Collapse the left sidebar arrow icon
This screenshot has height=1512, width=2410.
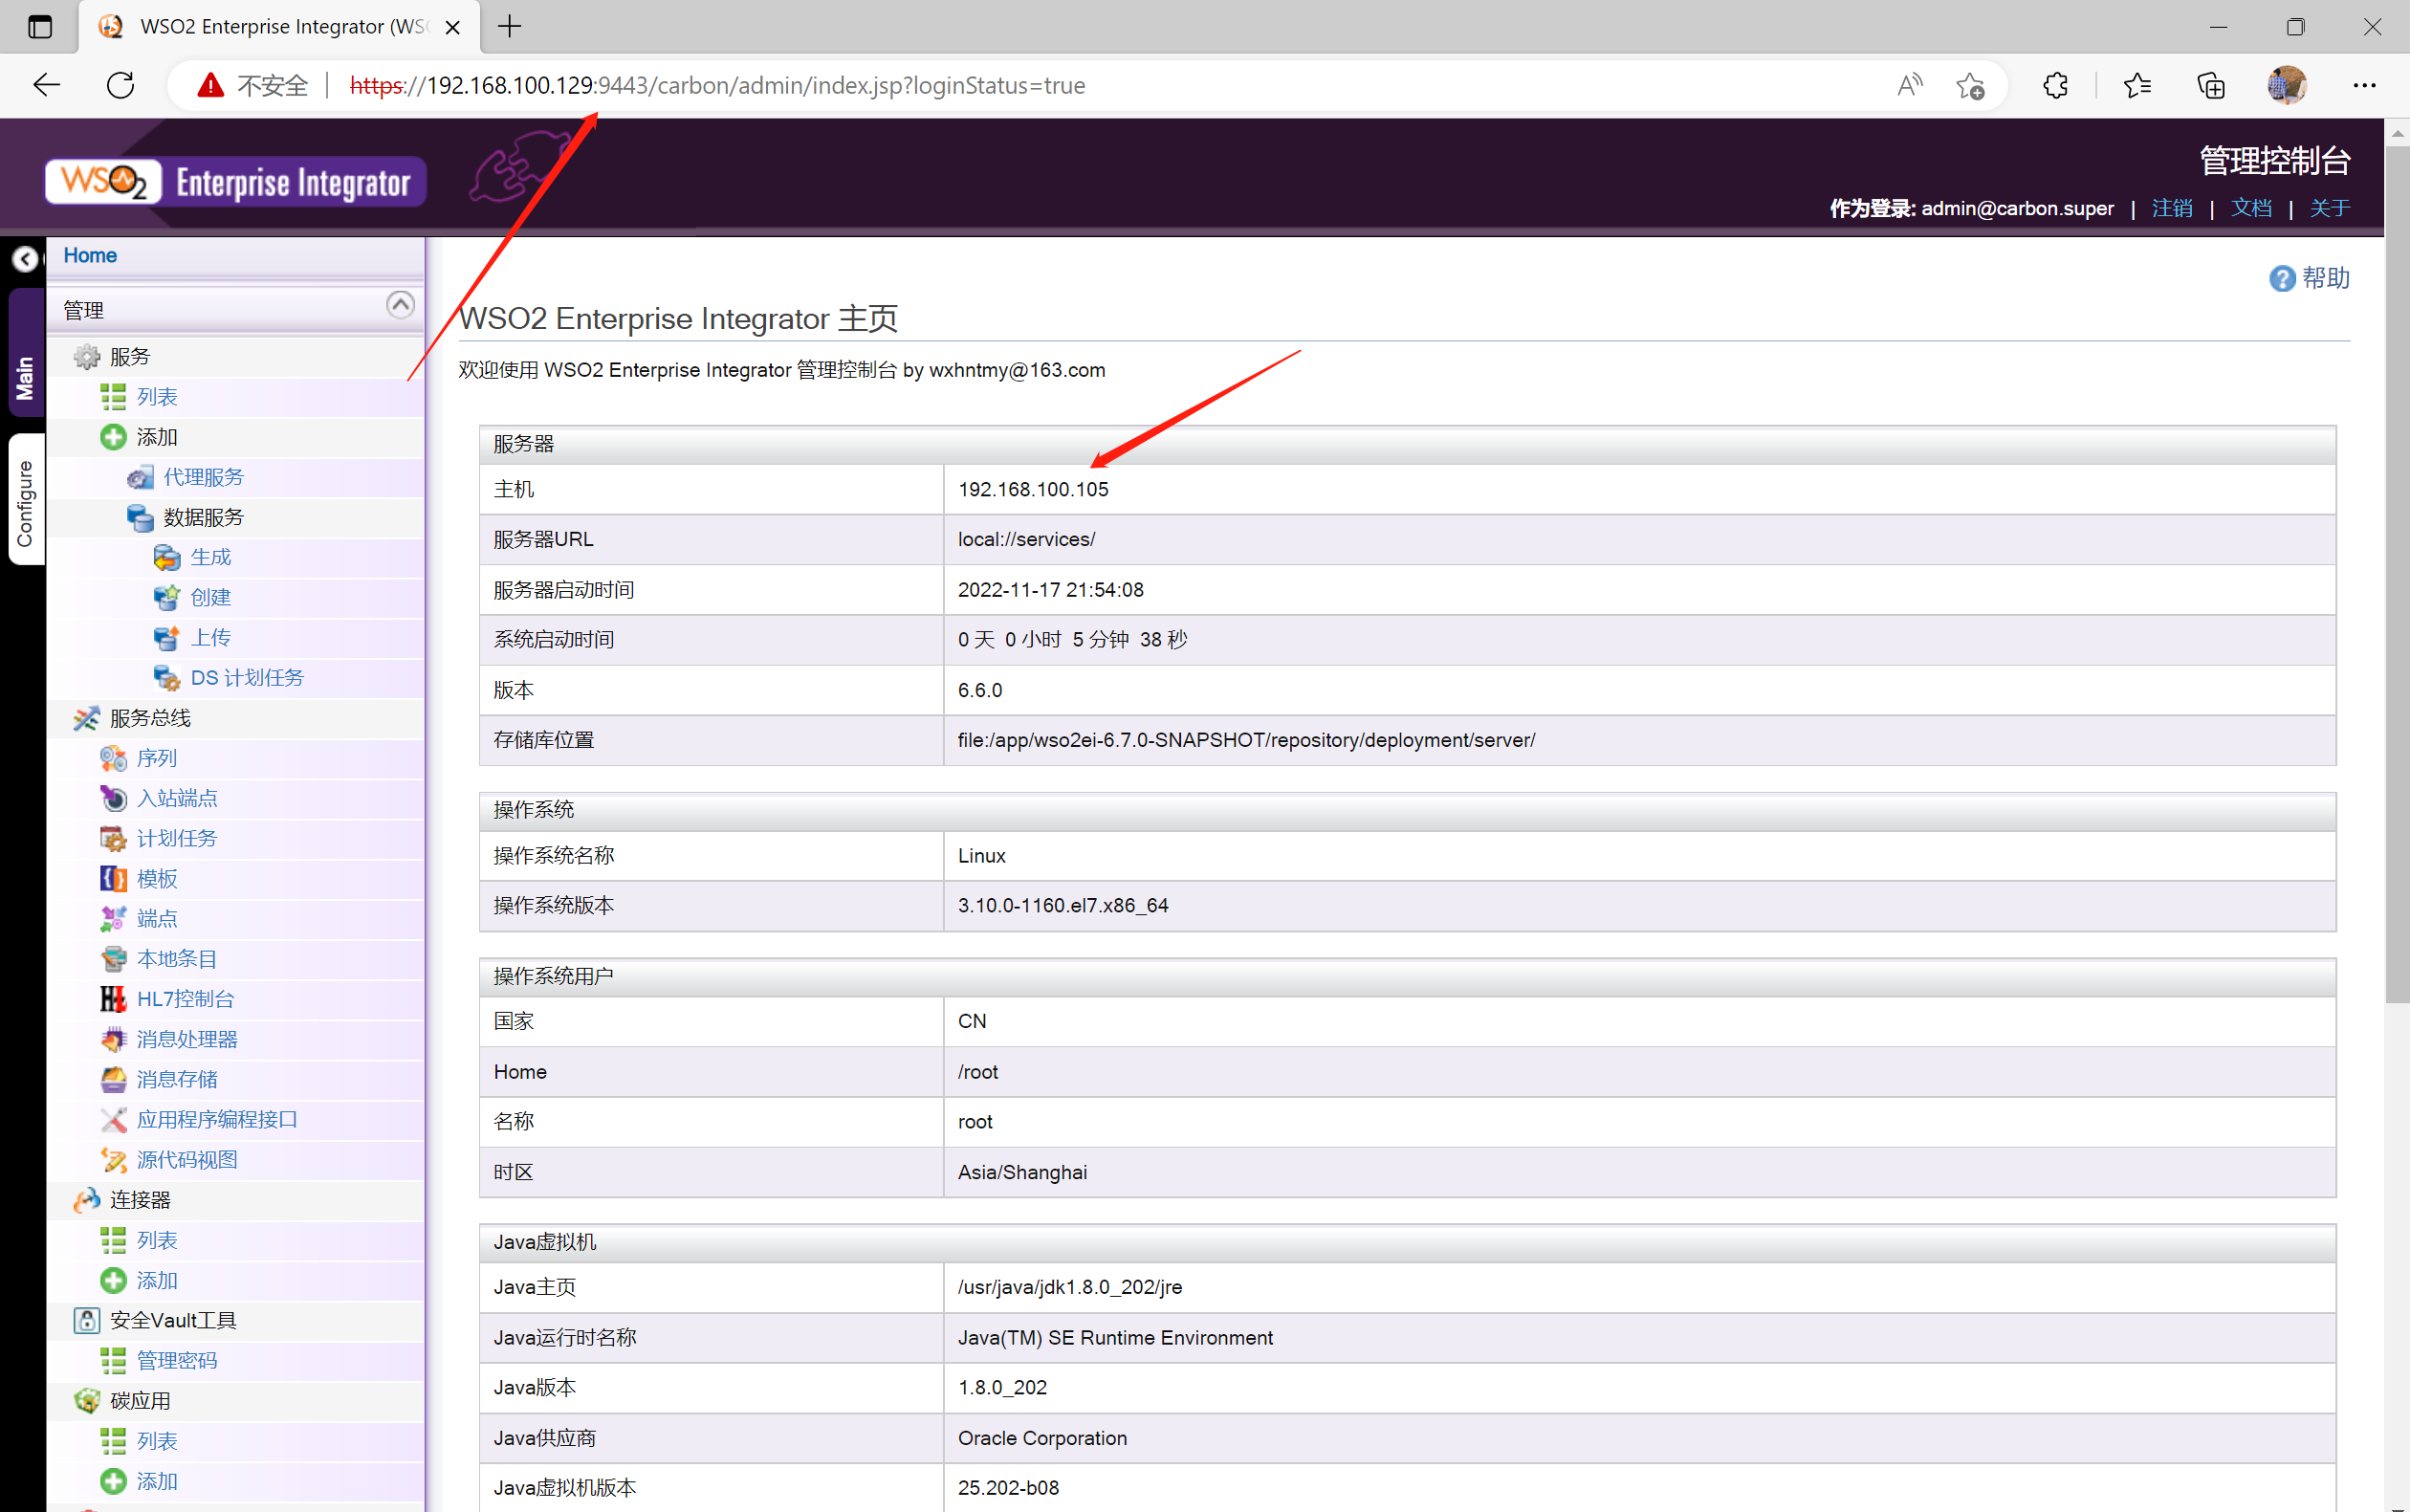(25, 259)
